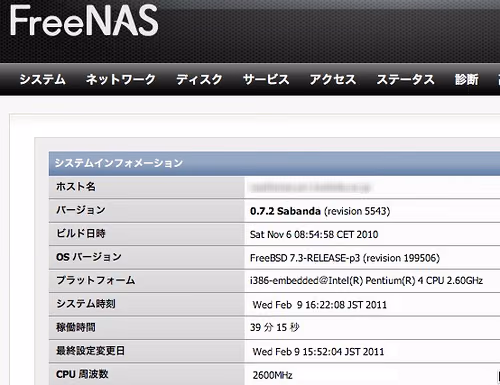Click the 2600MHz frequency value

click(x=272, y=375)
